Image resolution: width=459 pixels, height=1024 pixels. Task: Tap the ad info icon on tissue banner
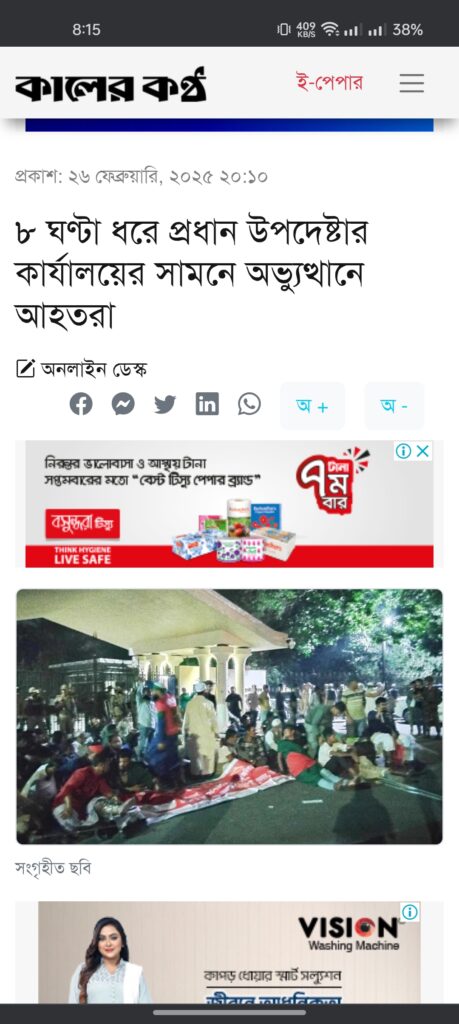404,451
